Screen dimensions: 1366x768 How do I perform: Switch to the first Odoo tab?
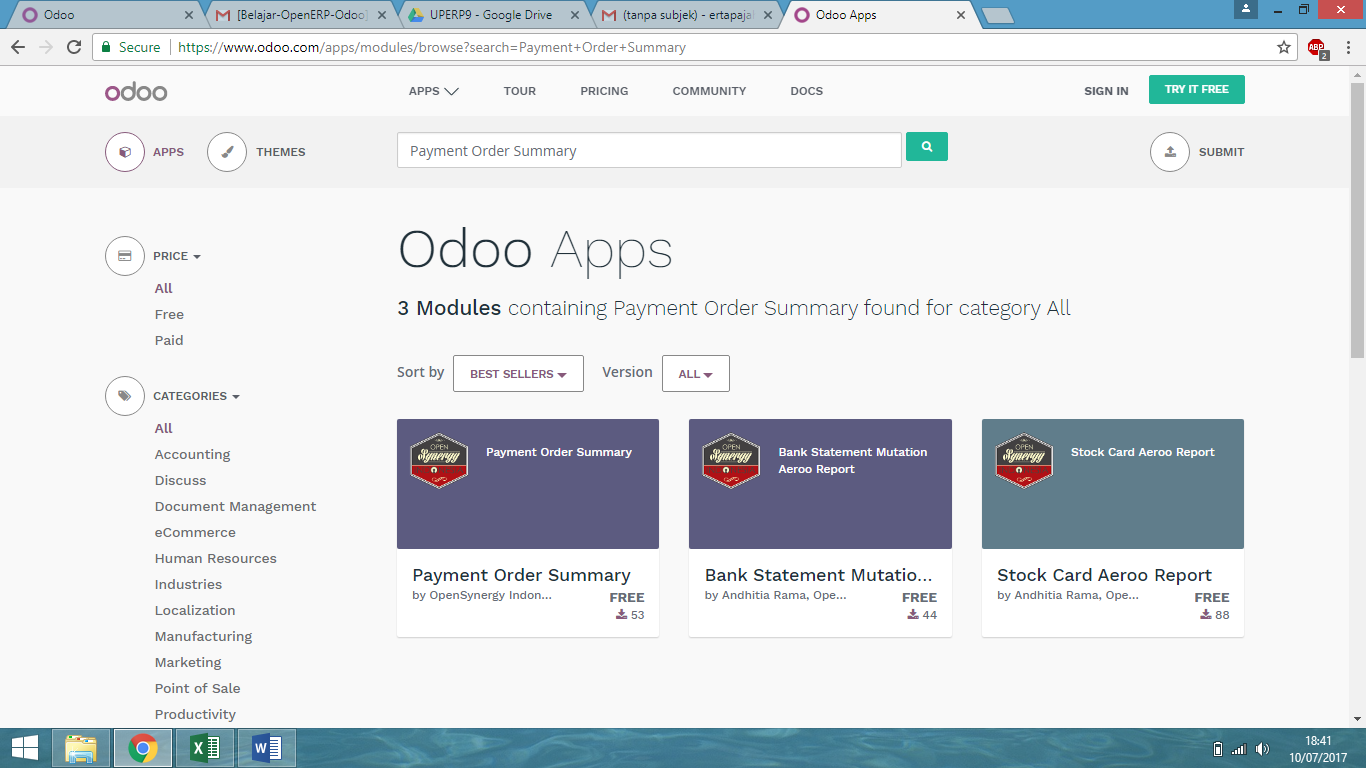coord(103,15)
